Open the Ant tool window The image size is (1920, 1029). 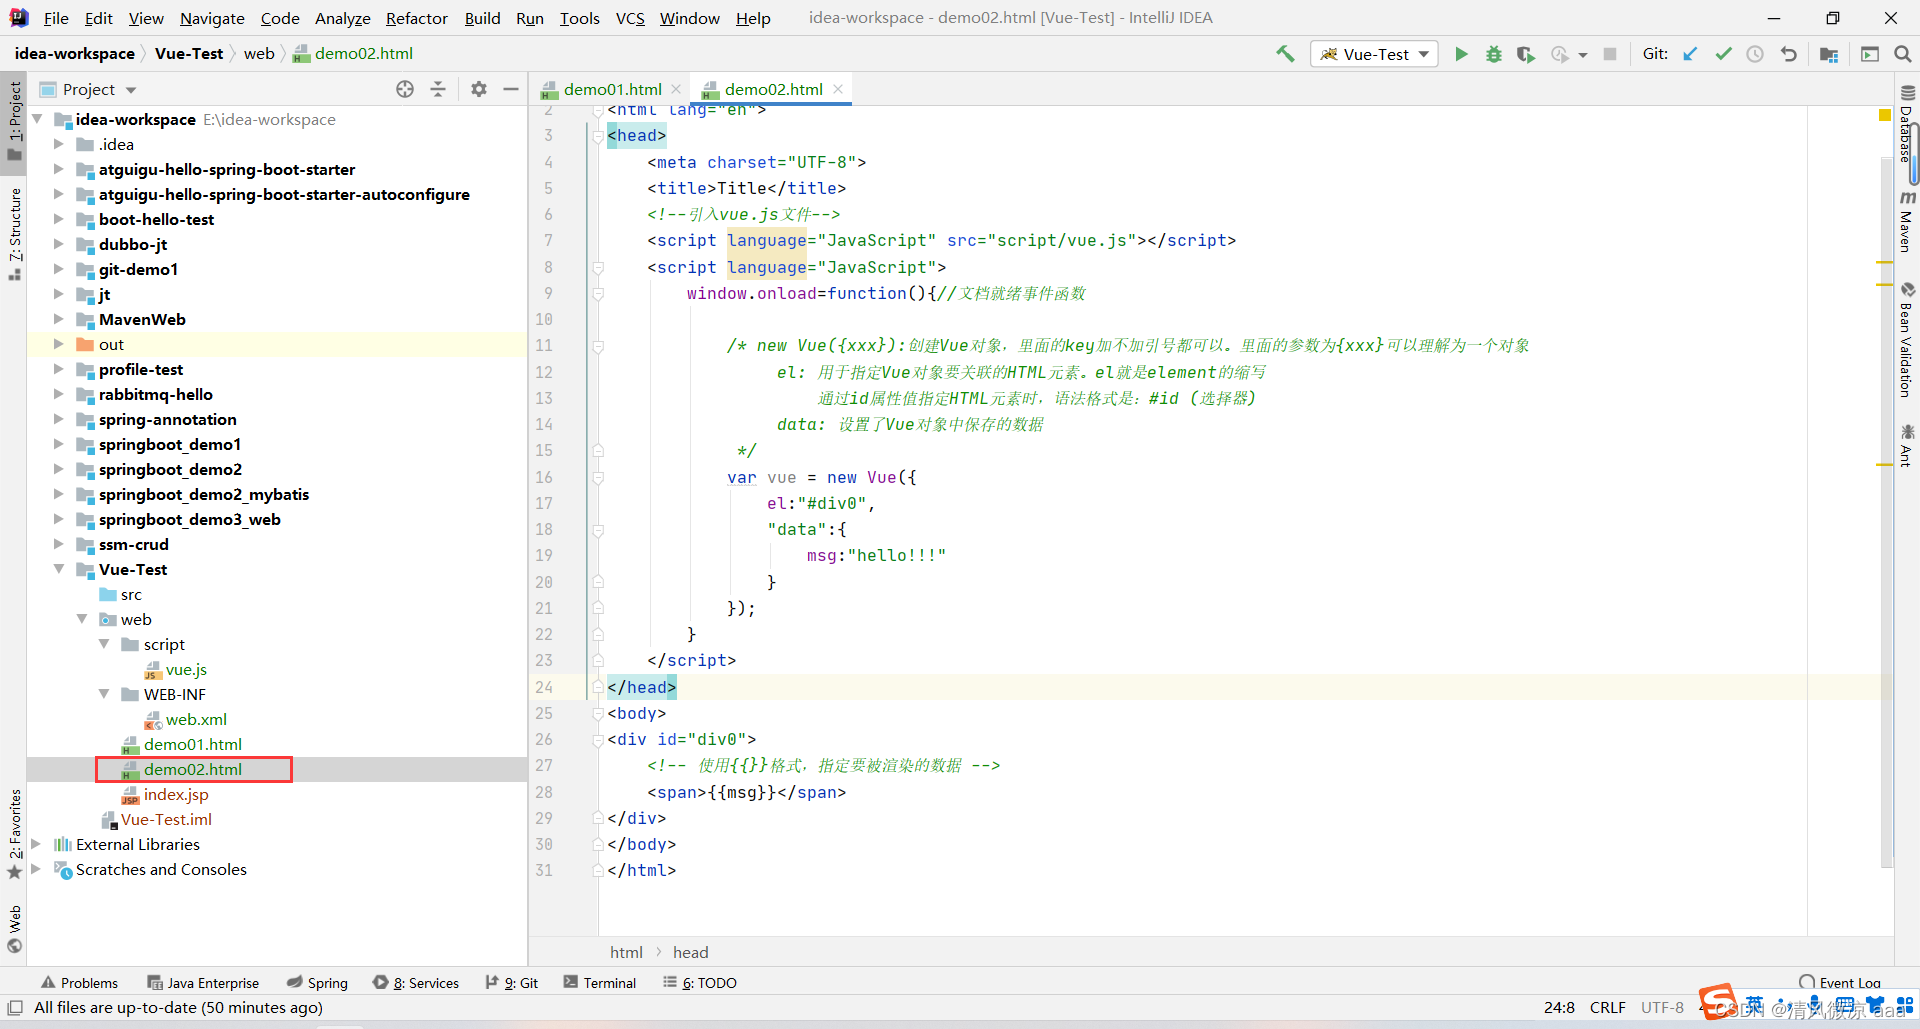click(x=1907, y=445)
